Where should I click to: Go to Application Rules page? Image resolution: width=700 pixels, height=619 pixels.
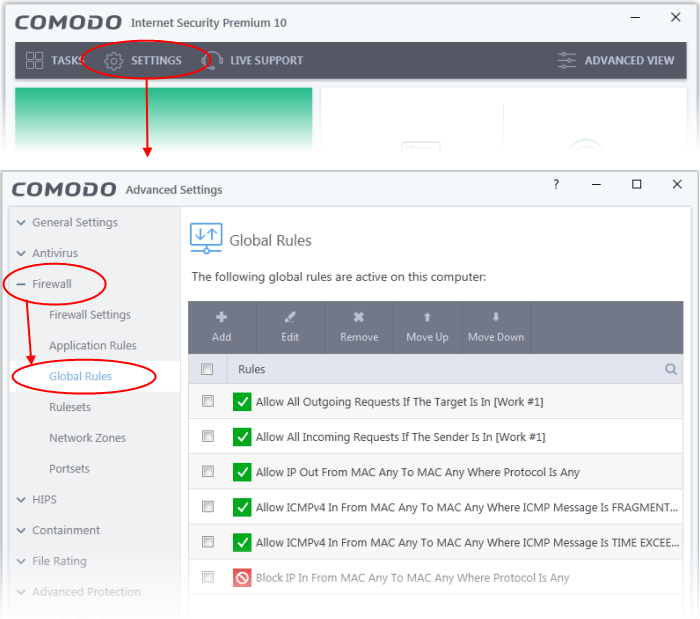(x=92, y=345)
